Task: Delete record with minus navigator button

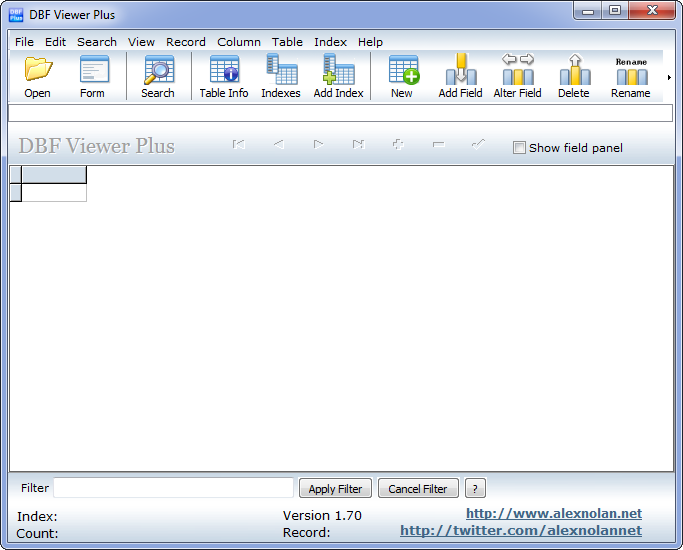Action: tap(439, 145)
